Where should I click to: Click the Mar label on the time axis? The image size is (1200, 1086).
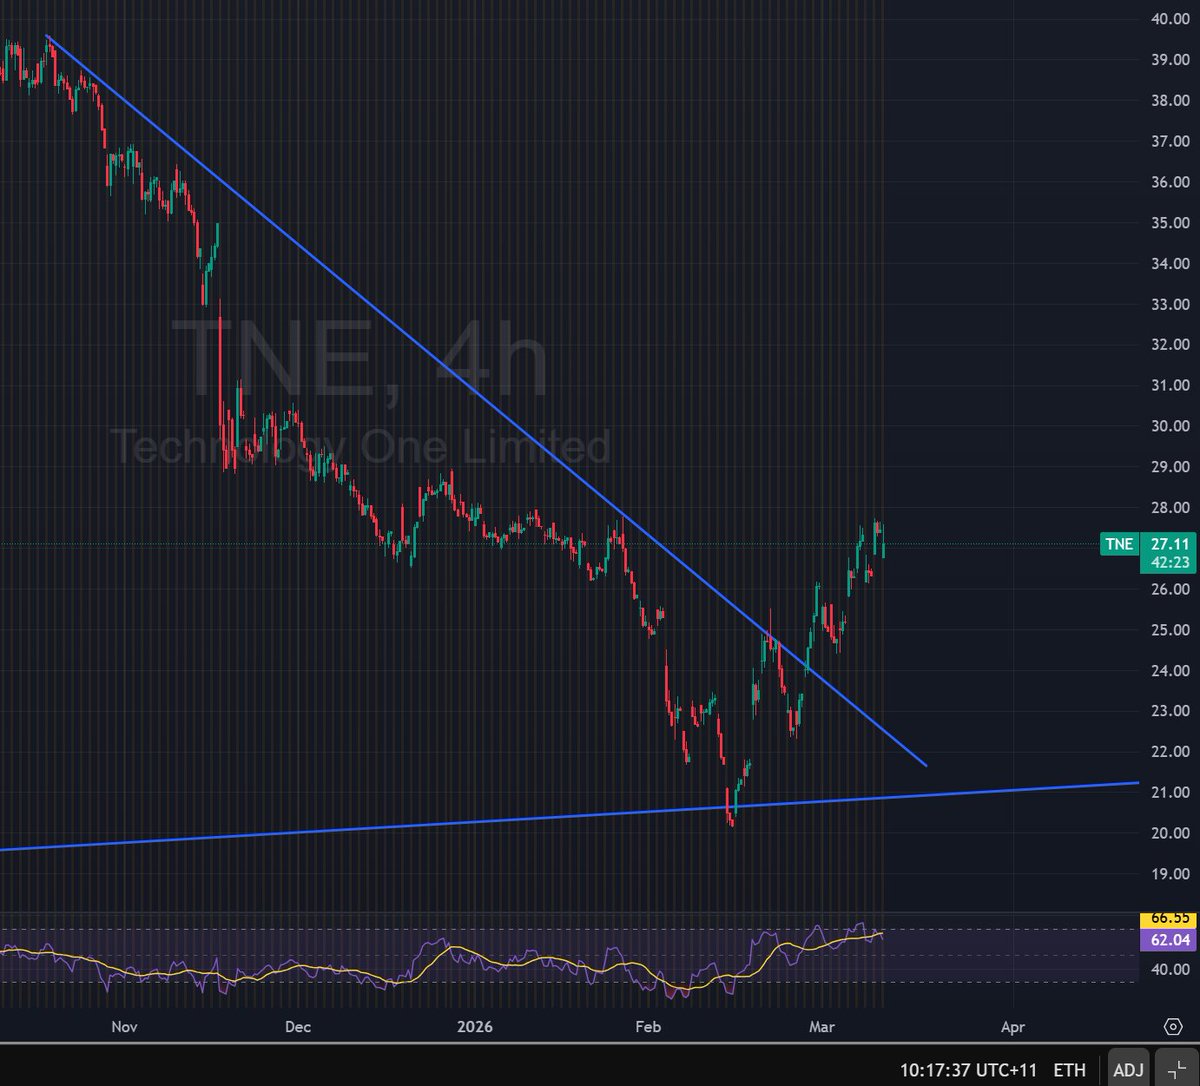click(x=820, y=1027)
